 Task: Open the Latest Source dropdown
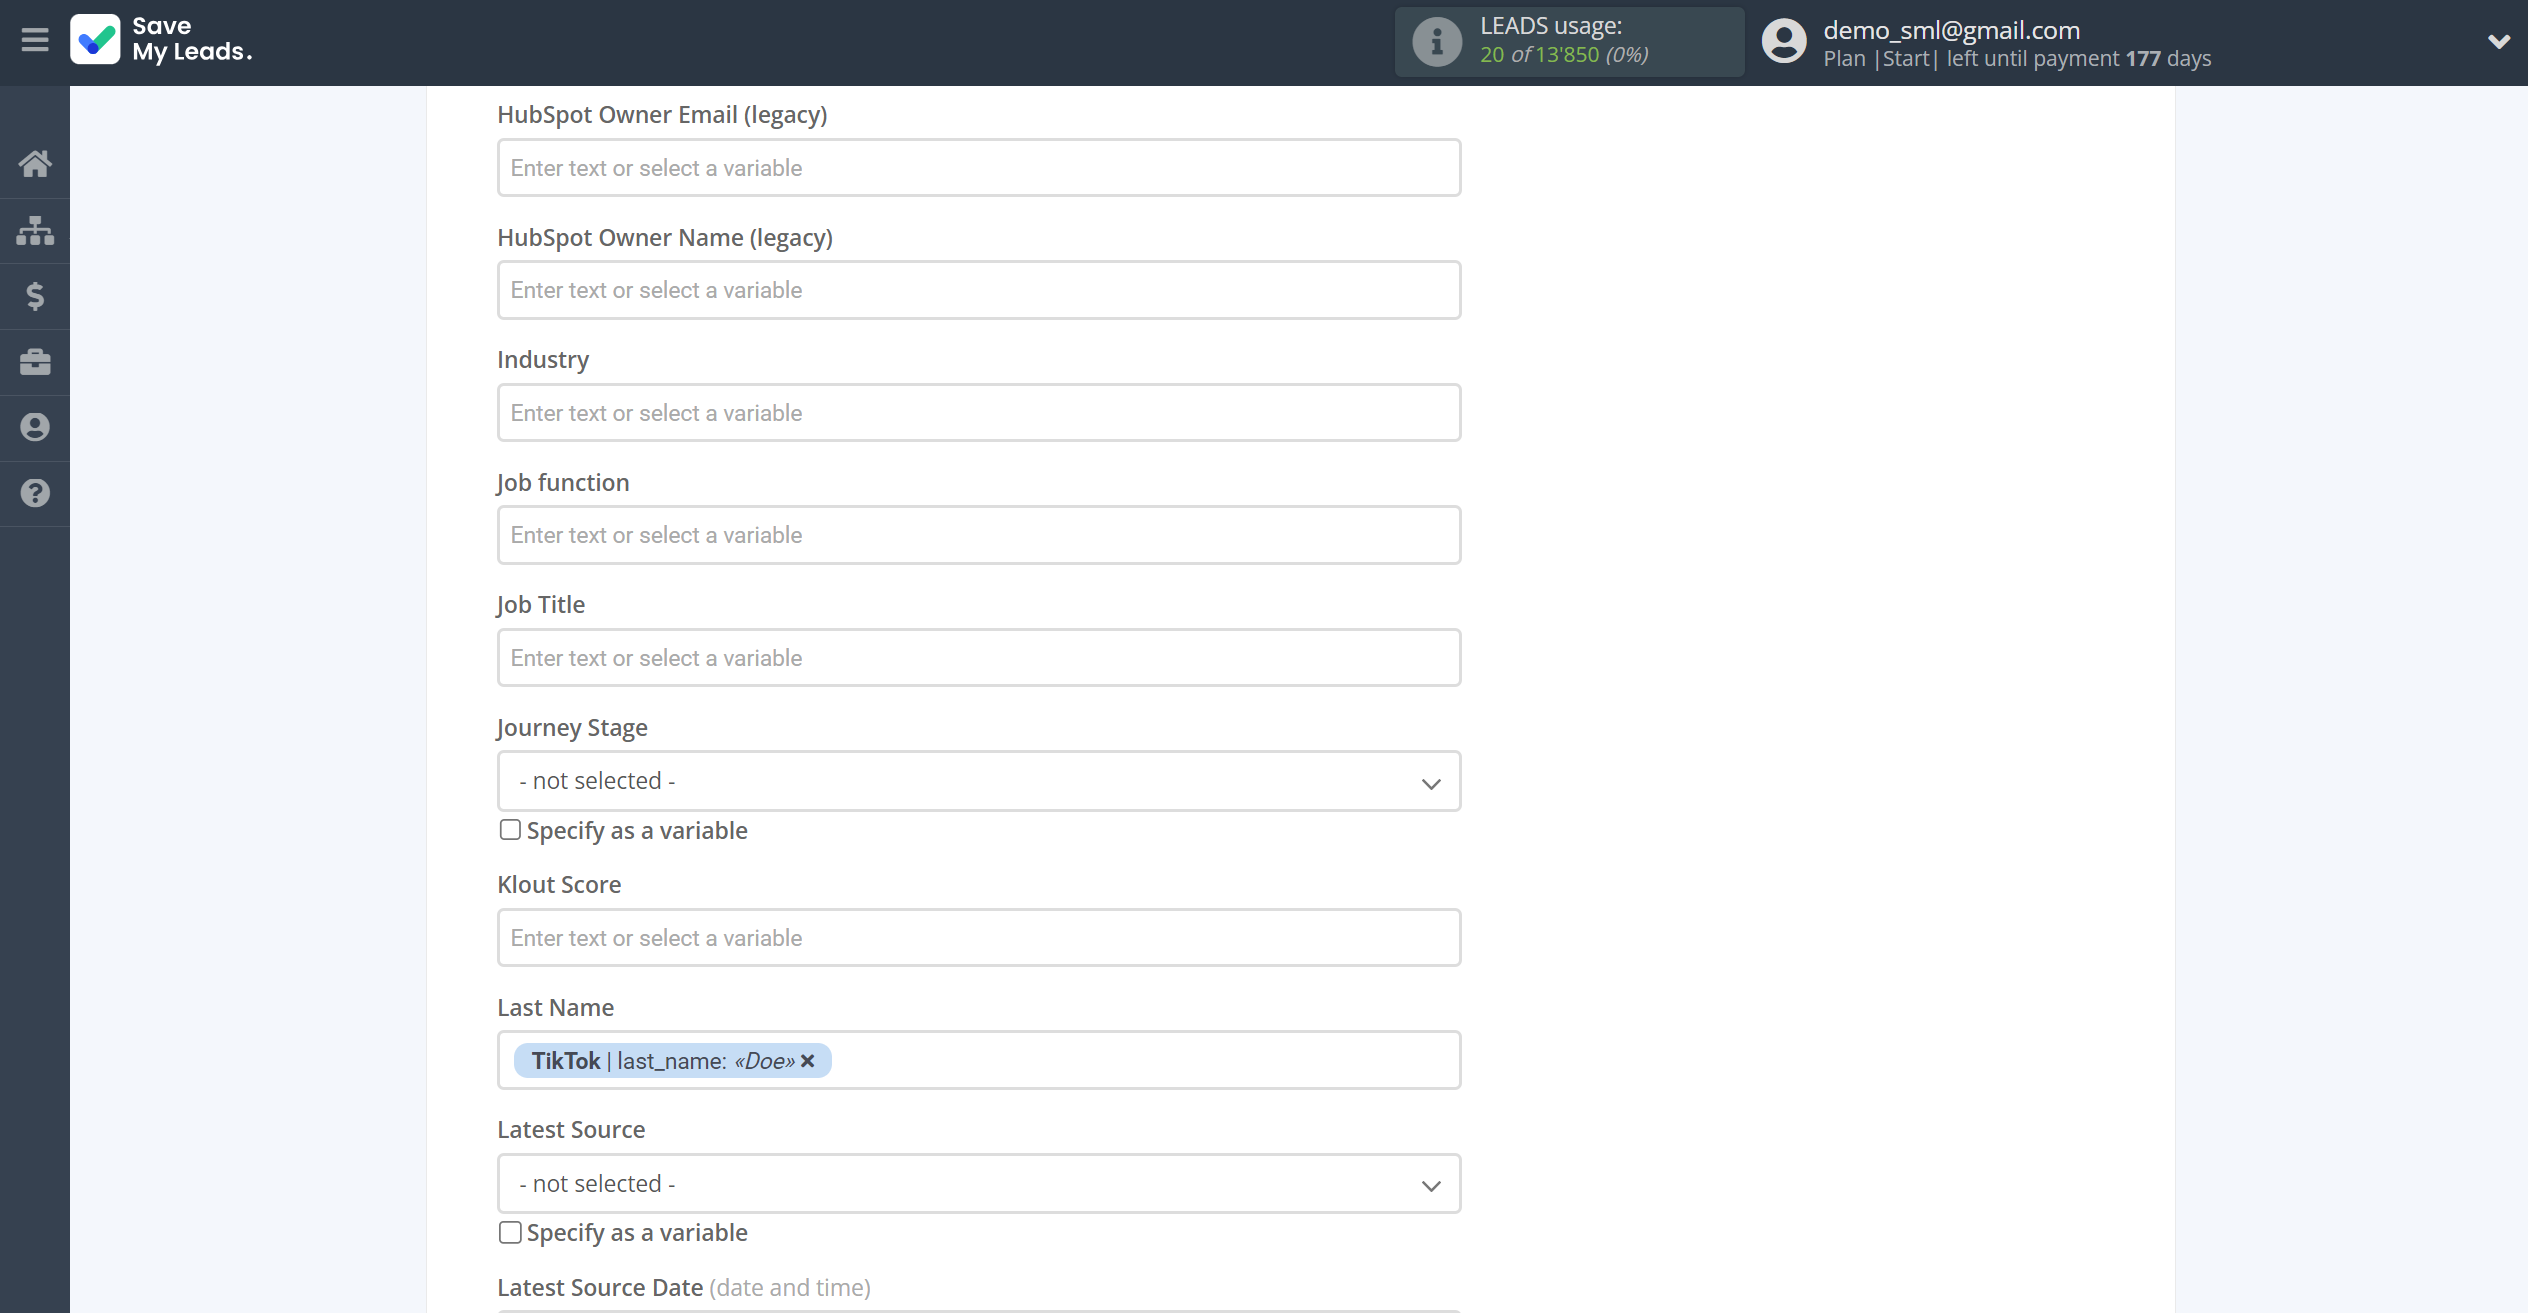coord(979,1184)
